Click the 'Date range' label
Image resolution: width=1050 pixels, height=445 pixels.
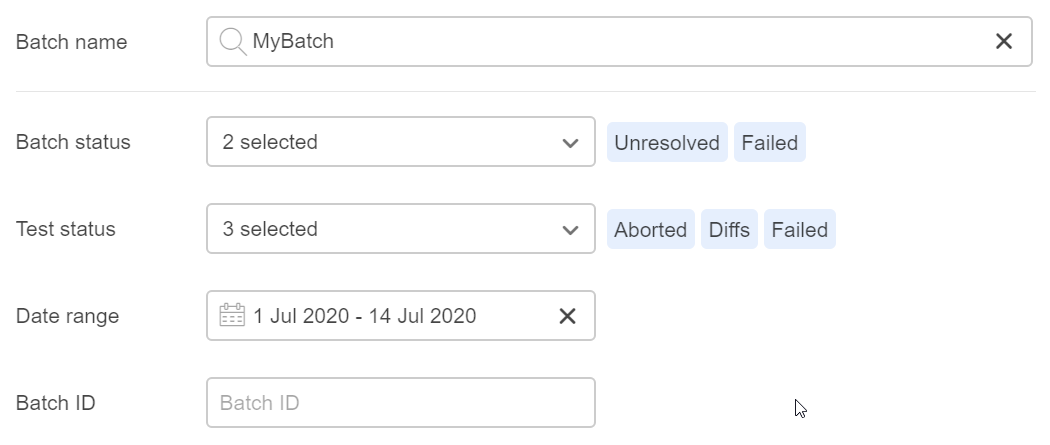68,316
